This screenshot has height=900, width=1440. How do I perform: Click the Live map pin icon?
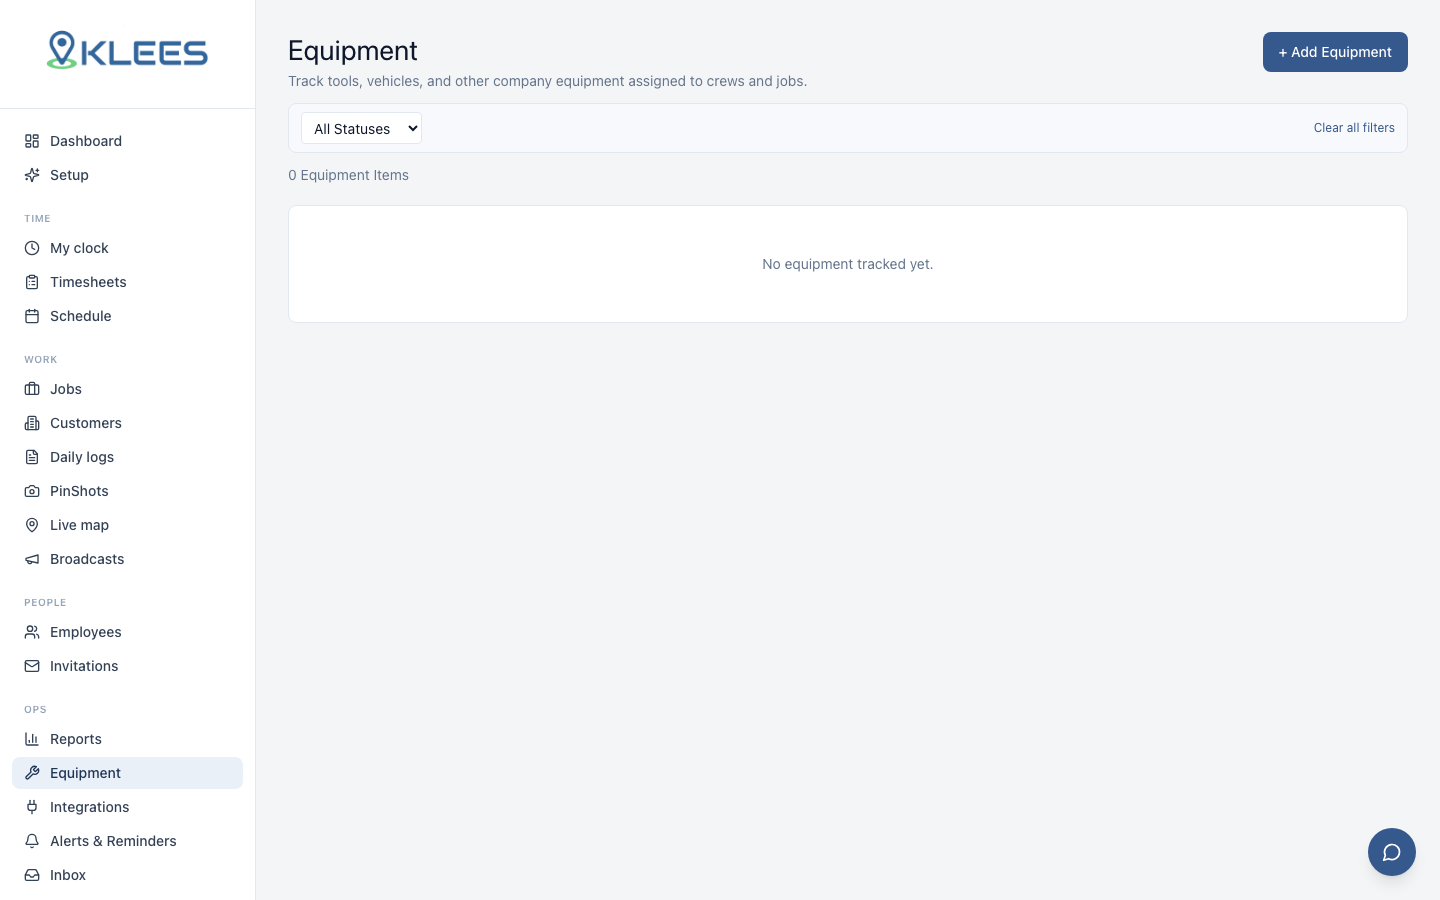coord(32,525)
